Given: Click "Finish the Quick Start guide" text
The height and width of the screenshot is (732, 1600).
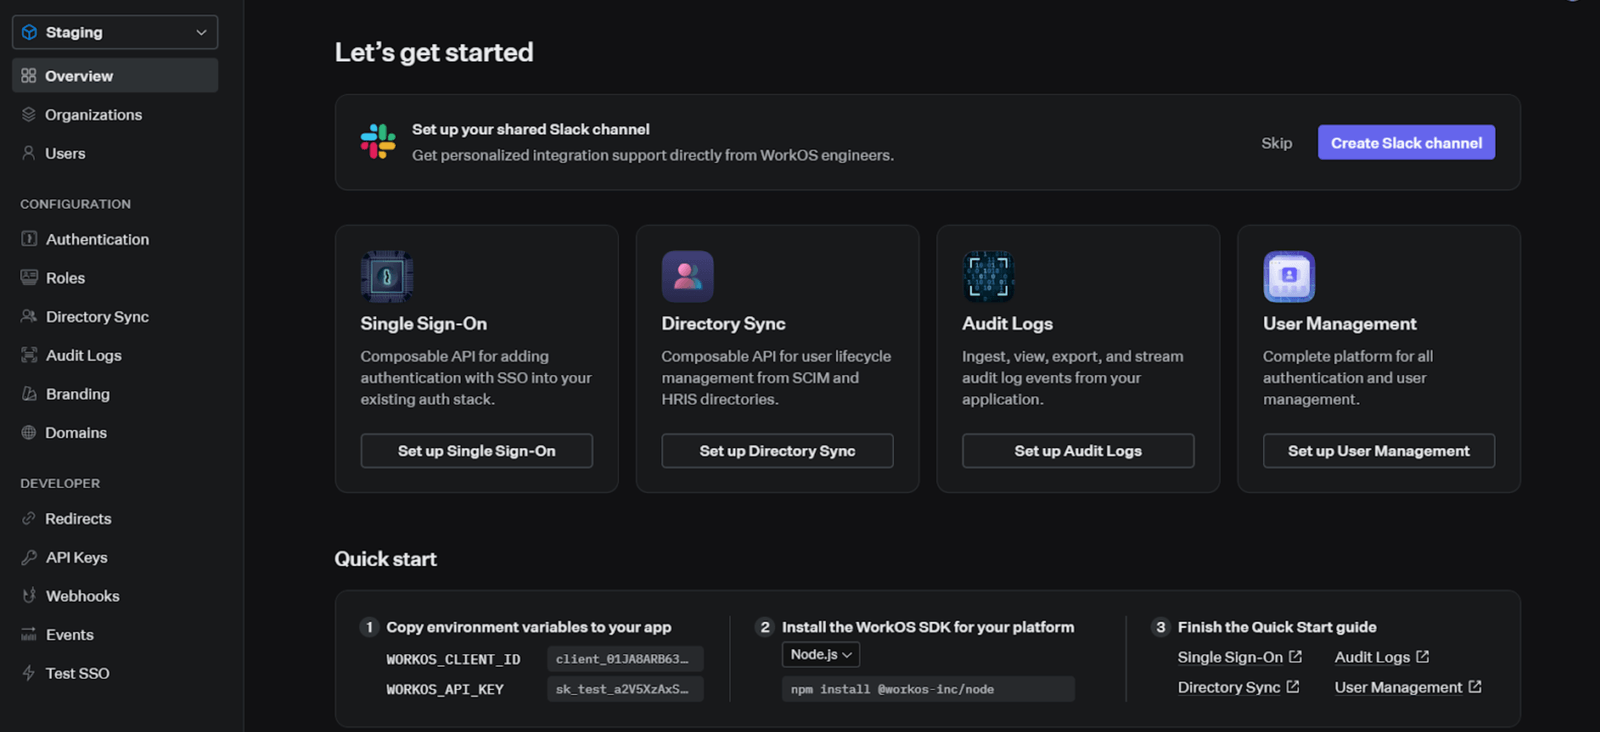Looking at the screenshot, I should click(1277, 627).
